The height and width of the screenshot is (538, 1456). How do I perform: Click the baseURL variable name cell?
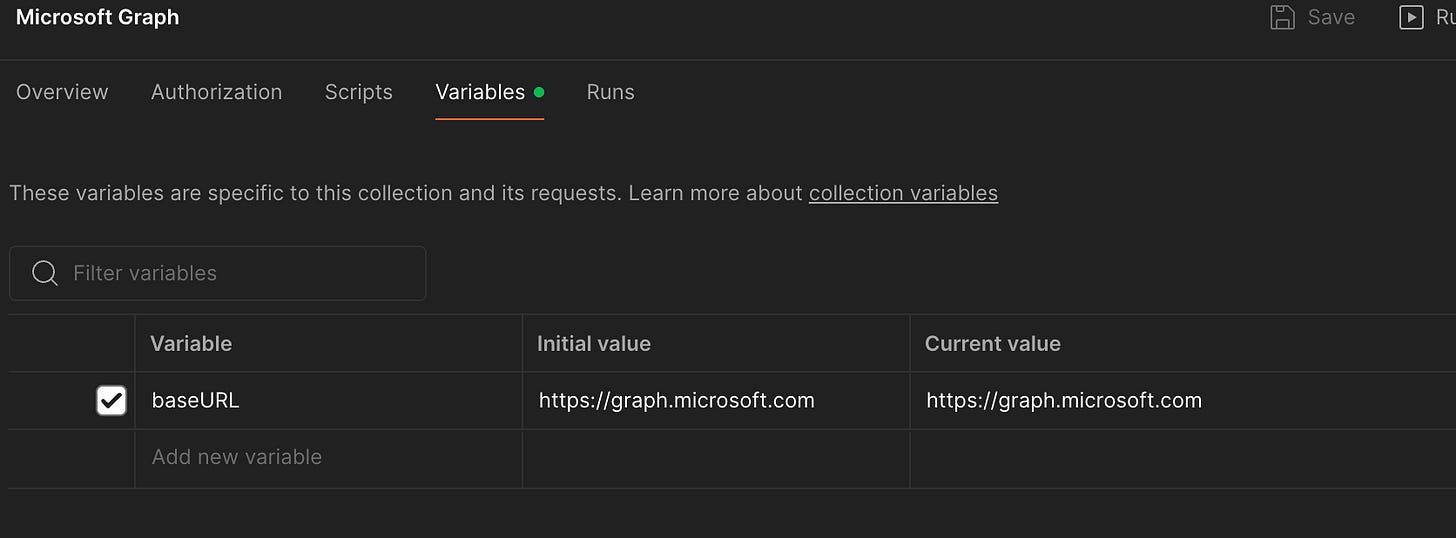(328, 401)
